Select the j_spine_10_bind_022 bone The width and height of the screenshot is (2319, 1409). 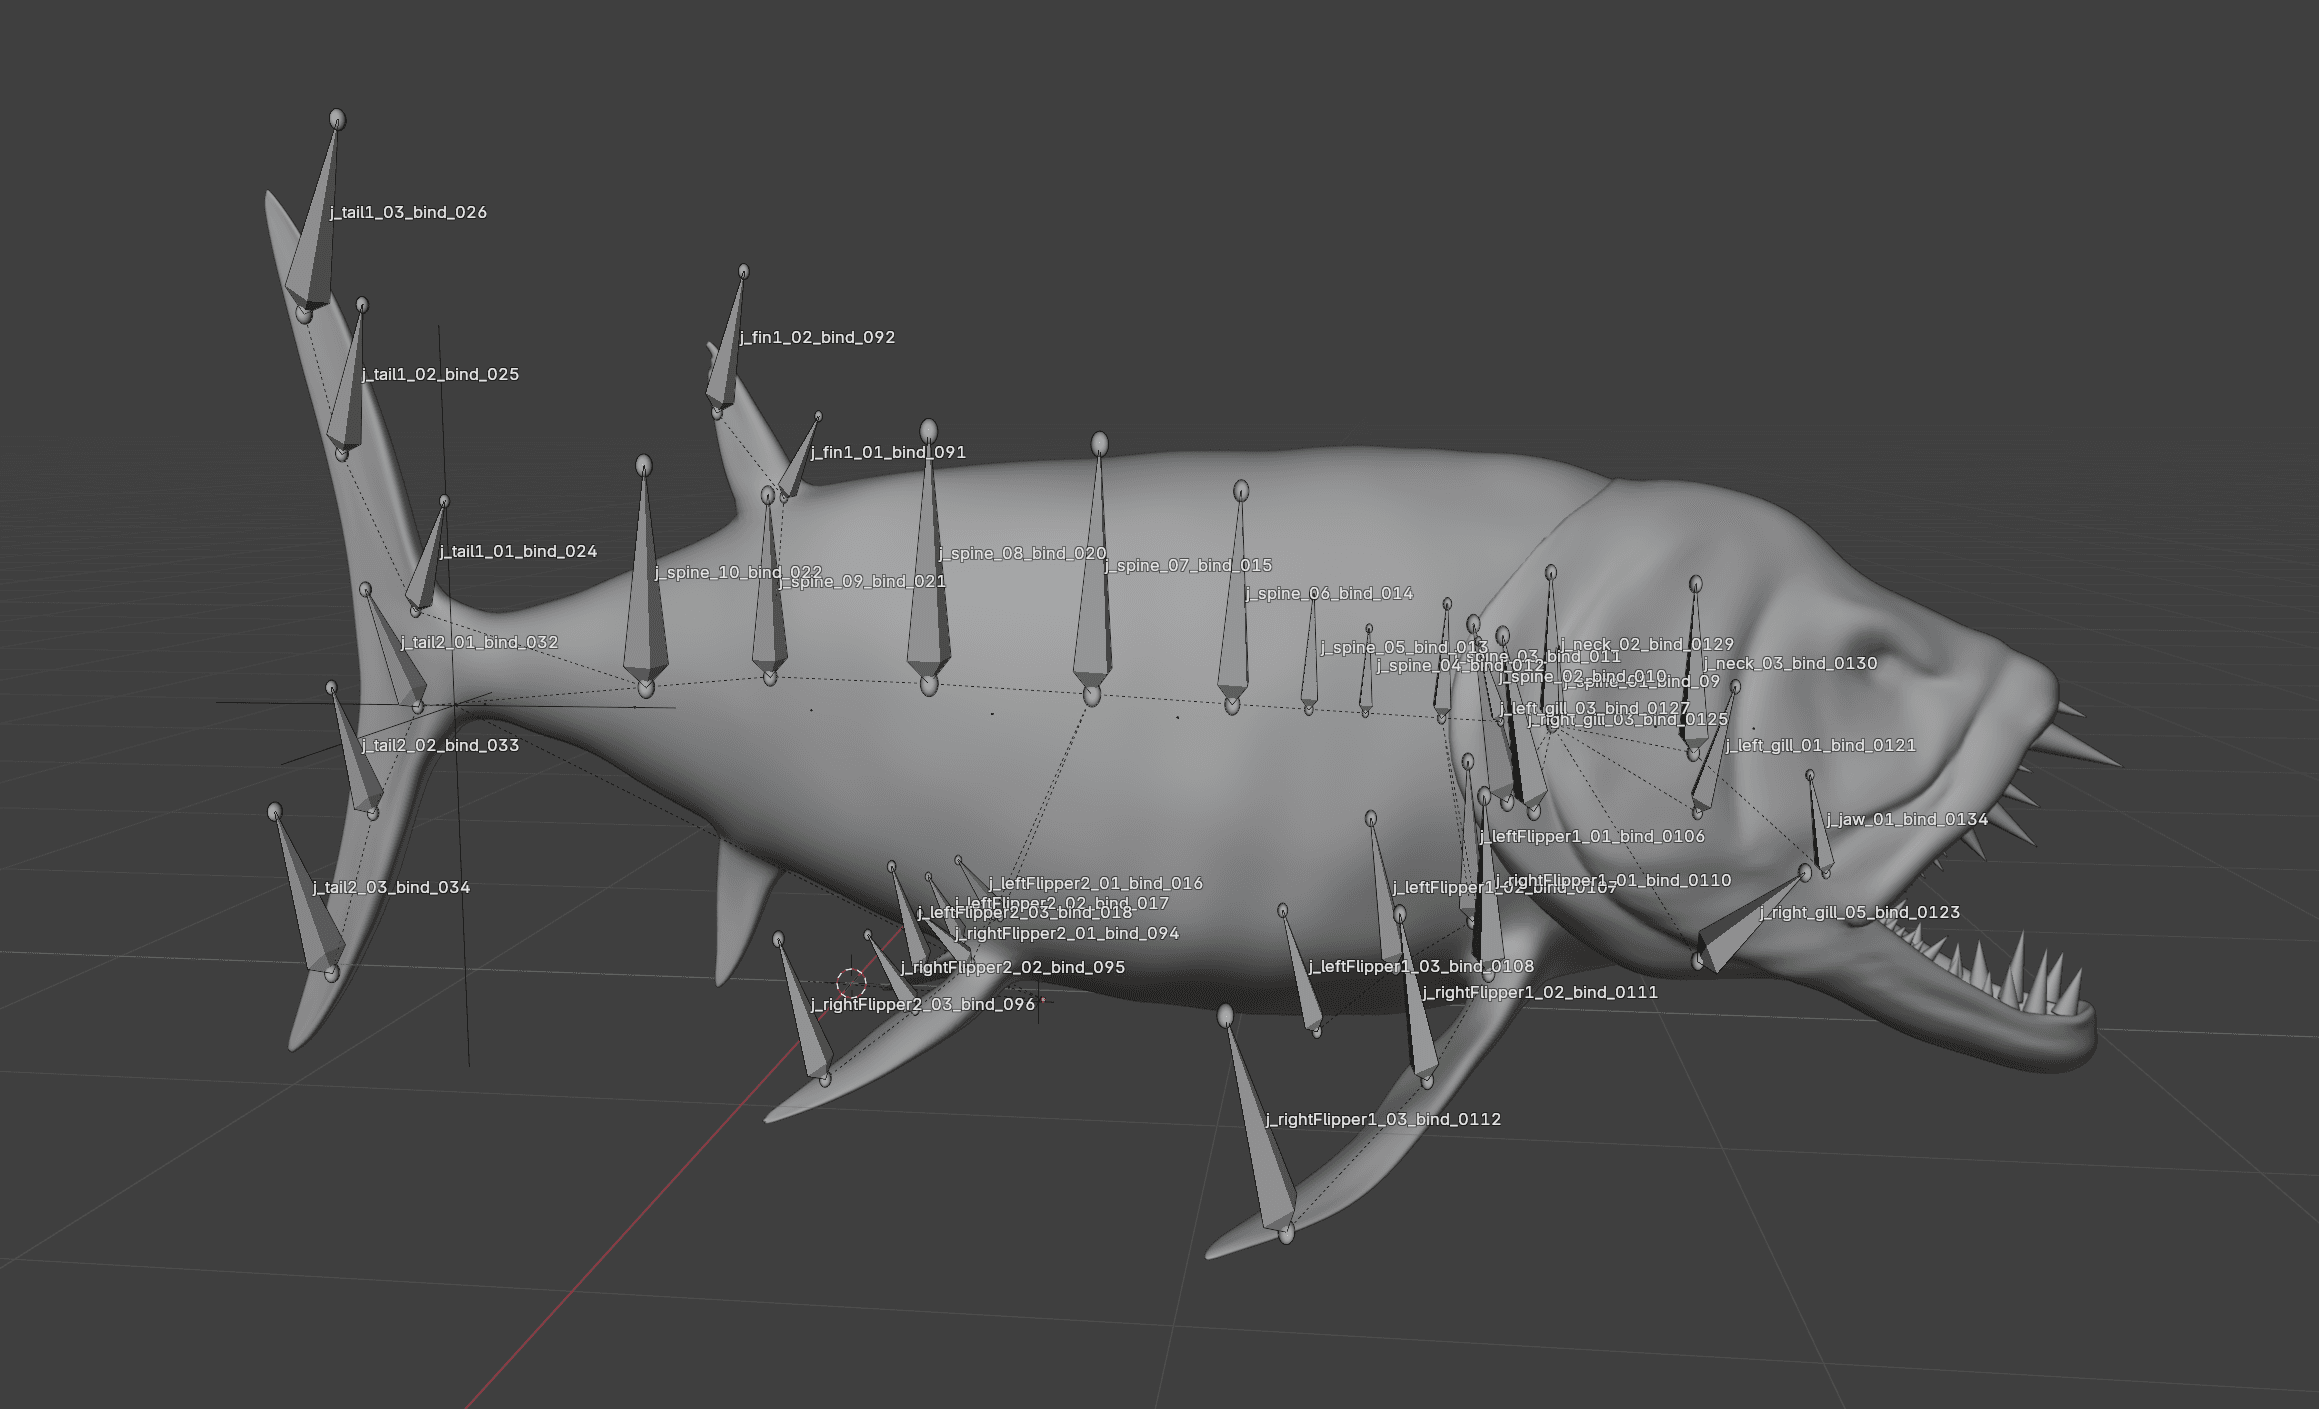click(x=645, y=620)
